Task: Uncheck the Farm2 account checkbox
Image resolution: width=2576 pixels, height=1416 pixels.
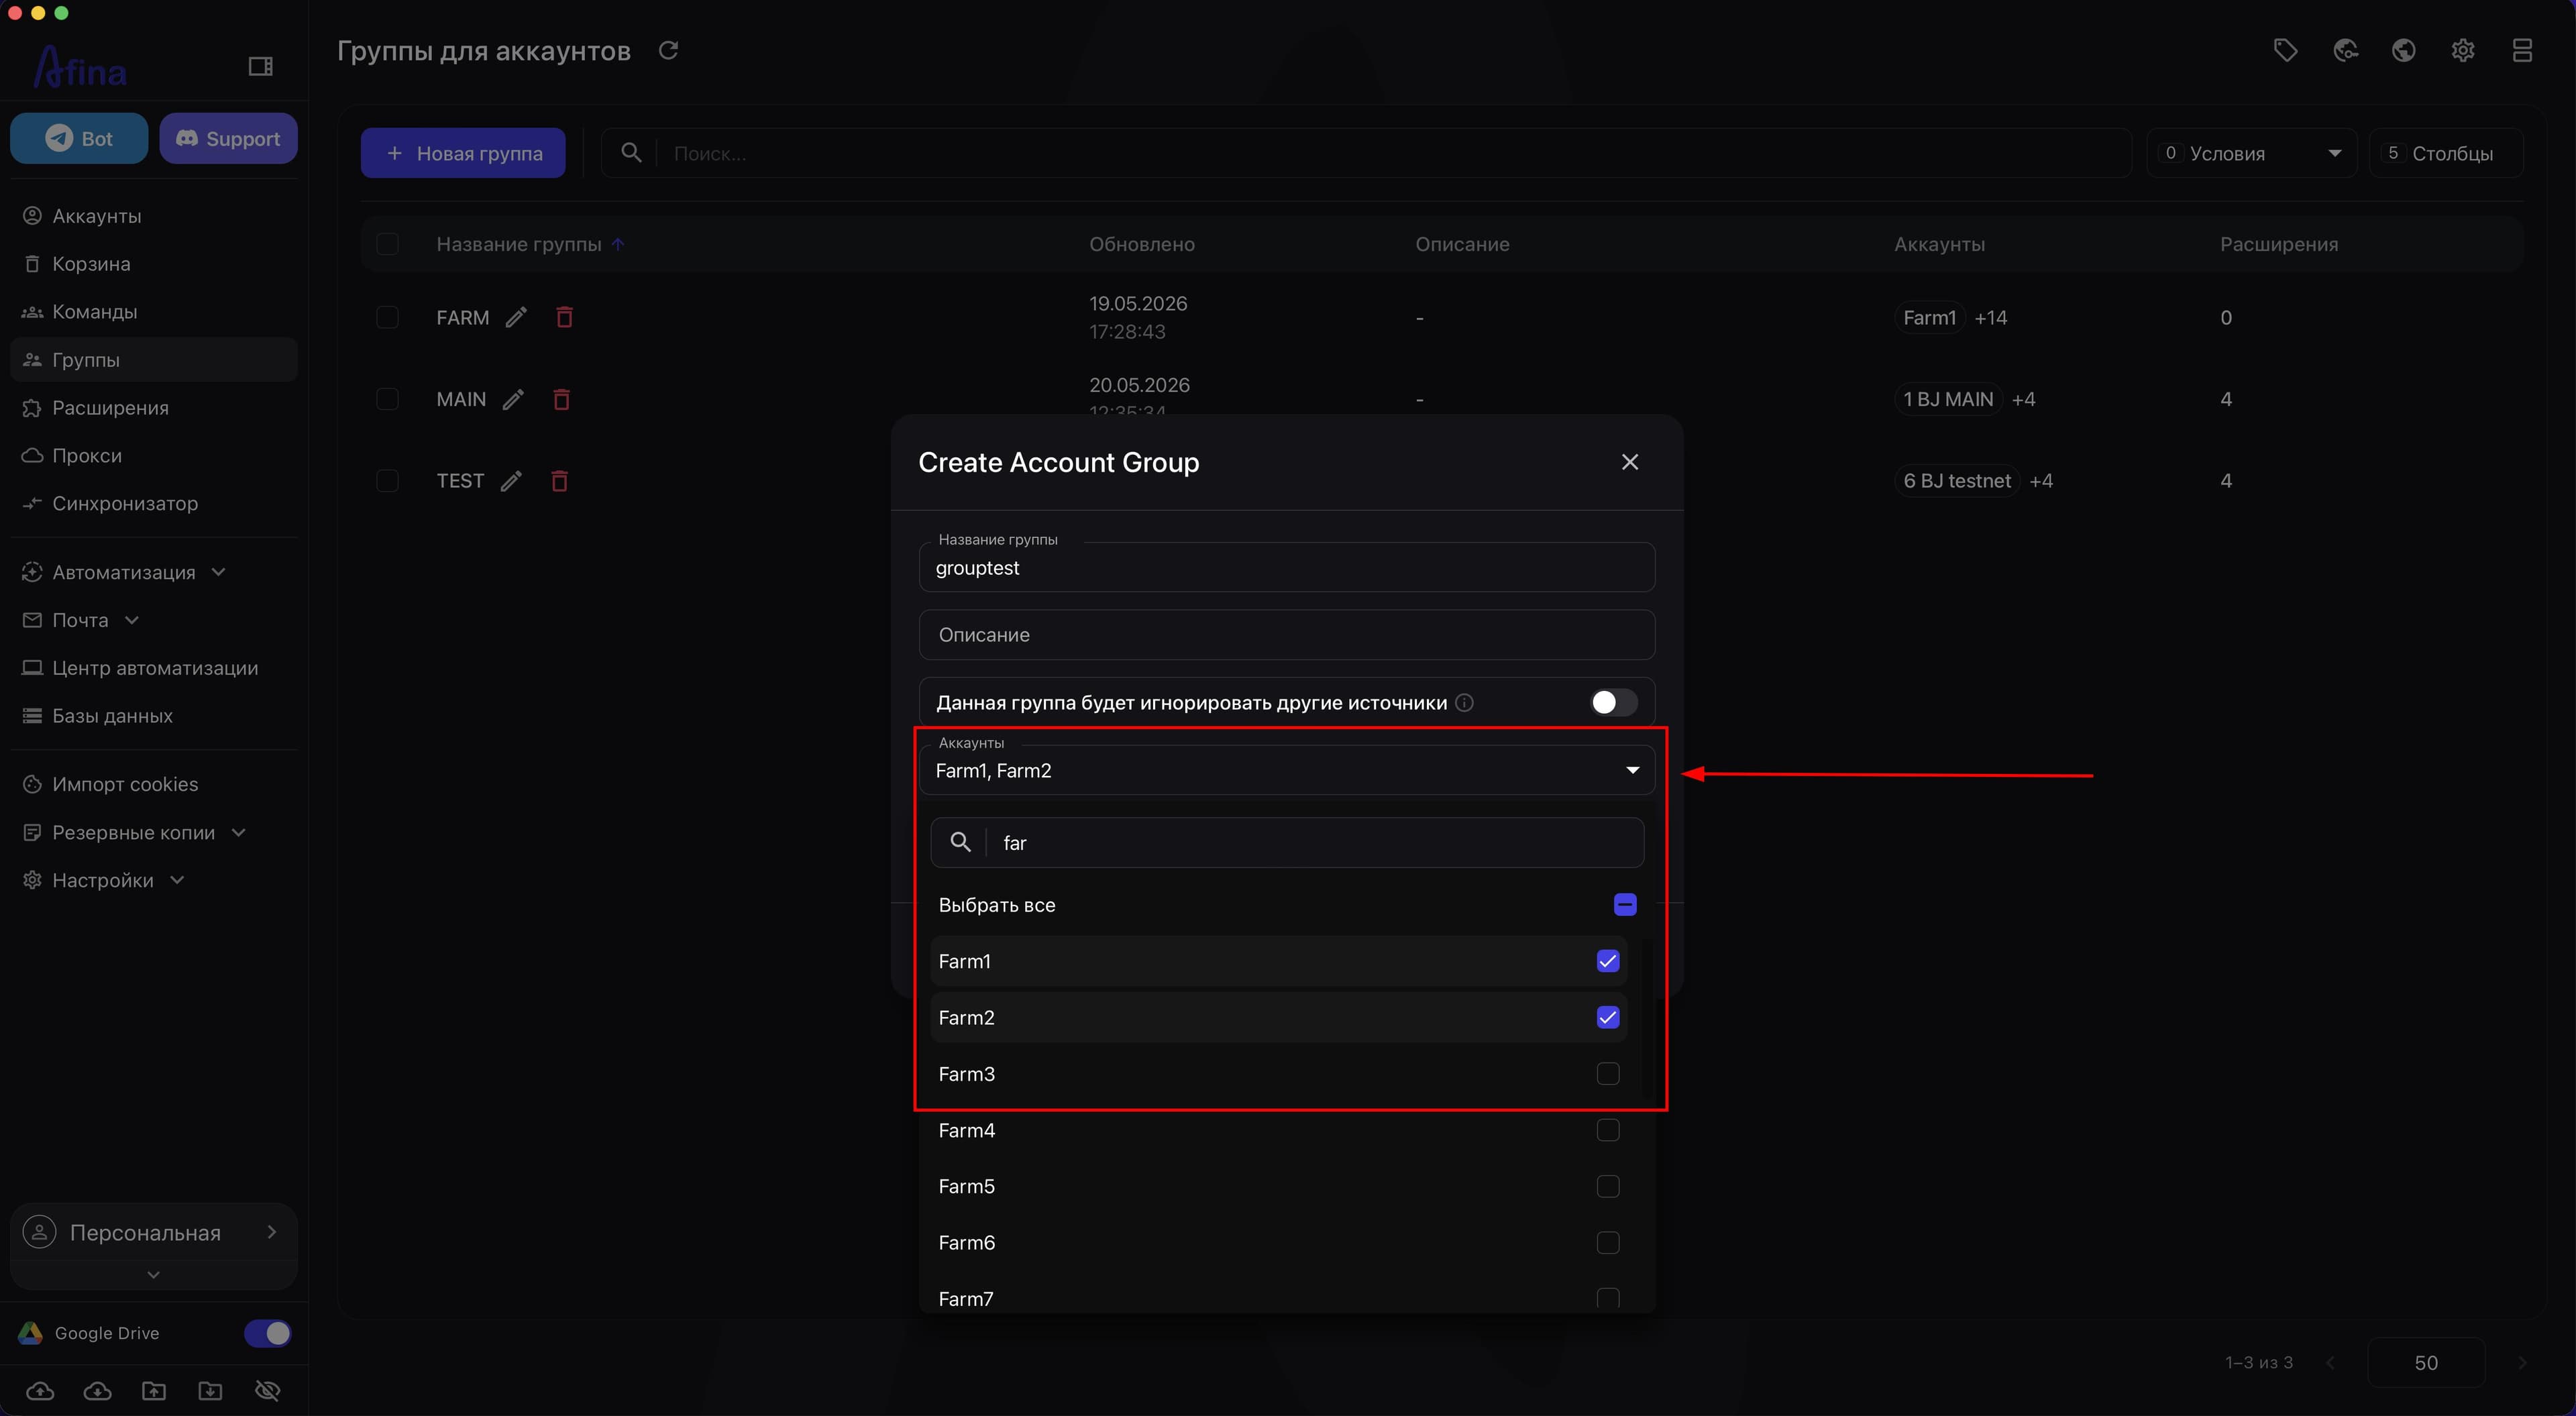Action: [x=1607, y=1017]
